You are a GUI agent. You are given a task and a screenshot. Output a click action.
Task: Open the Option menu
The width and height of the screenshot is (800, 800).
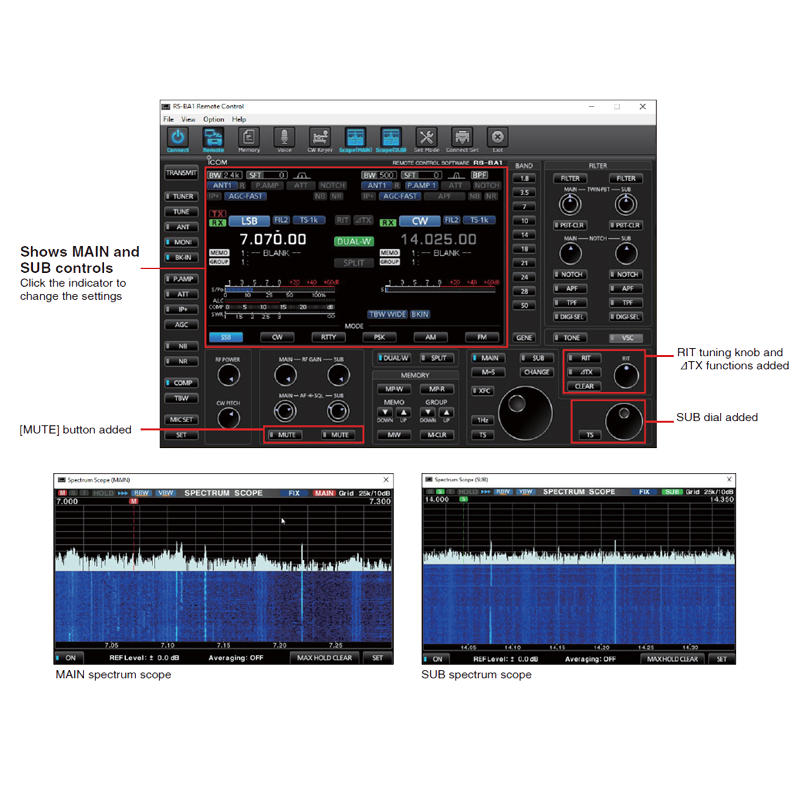pos(213,119)
